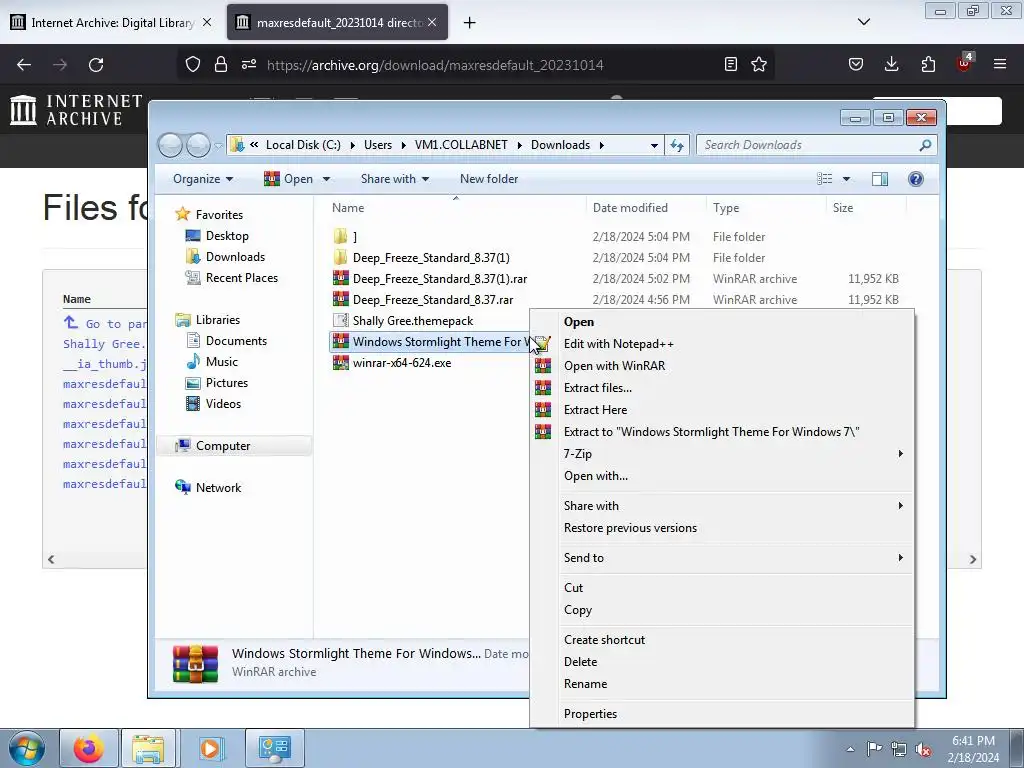Change view icon in Explorer toolbar
The height and width of the screenshot is (768, 1024).
[824, 179]
